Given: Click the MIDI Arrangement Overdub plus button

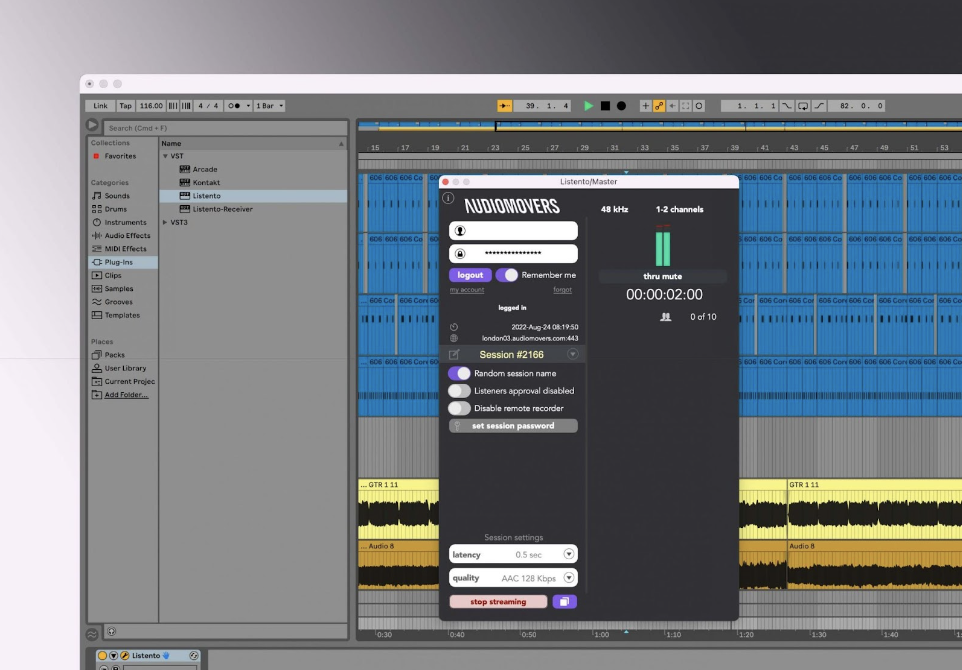Looking at the screenshot, I should click(x=645, y=106).
